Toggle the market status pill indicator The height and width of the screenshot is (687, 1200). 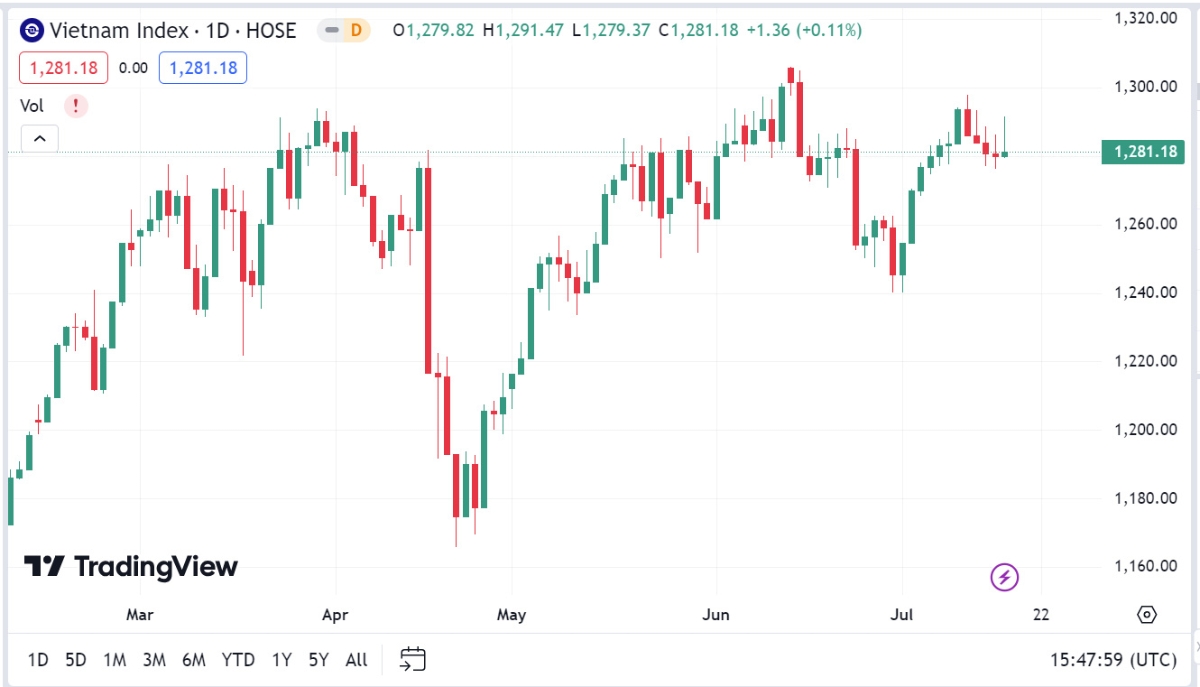coord(331,31)
